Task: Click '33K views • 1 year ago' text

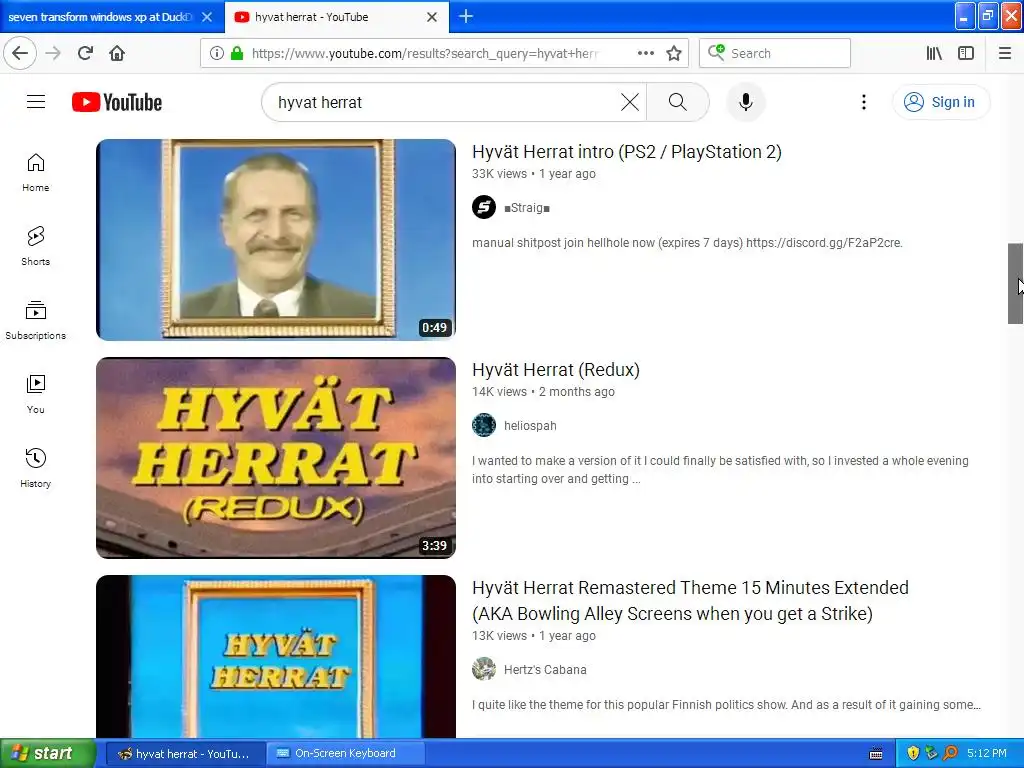Action: [x=534, y=174]
